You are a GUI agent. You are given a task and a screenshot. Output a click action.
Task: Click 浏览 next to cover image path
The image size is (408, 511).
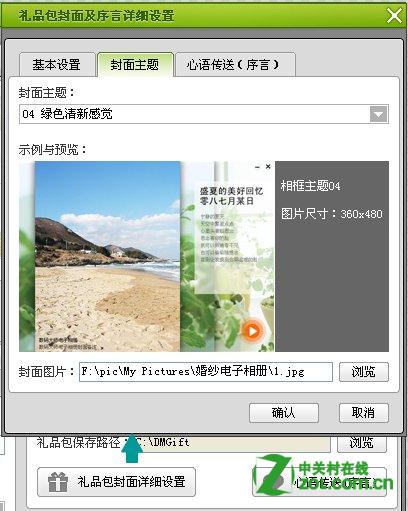[x=364, y=372]
